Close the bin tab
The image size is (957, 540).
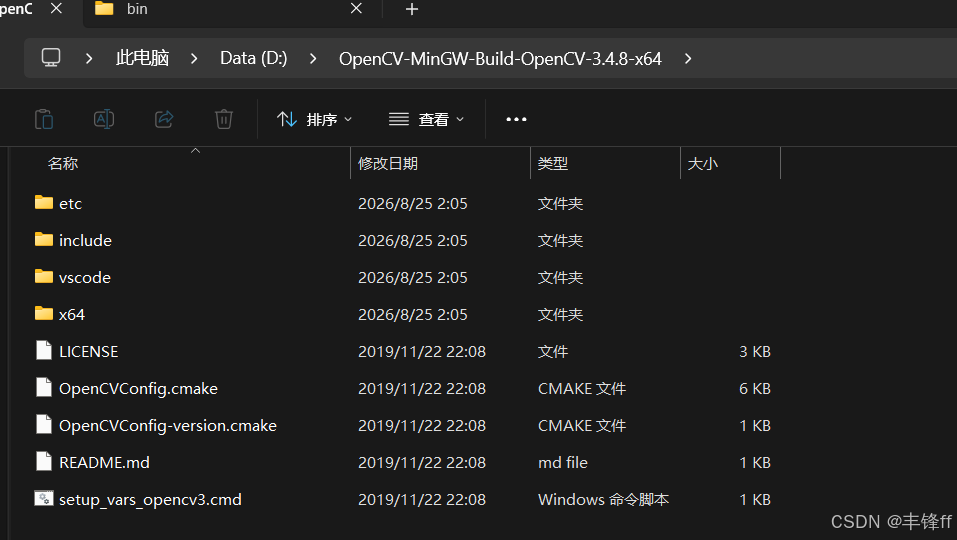click(356, 9)
